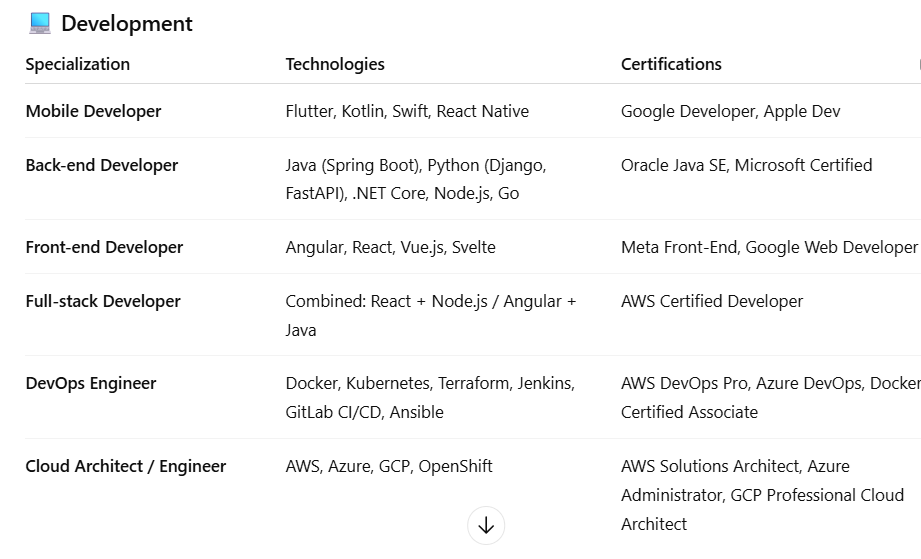
Task: Click the Front-end Developer row label
Action: pyautogui.click(x=104, y=247)
